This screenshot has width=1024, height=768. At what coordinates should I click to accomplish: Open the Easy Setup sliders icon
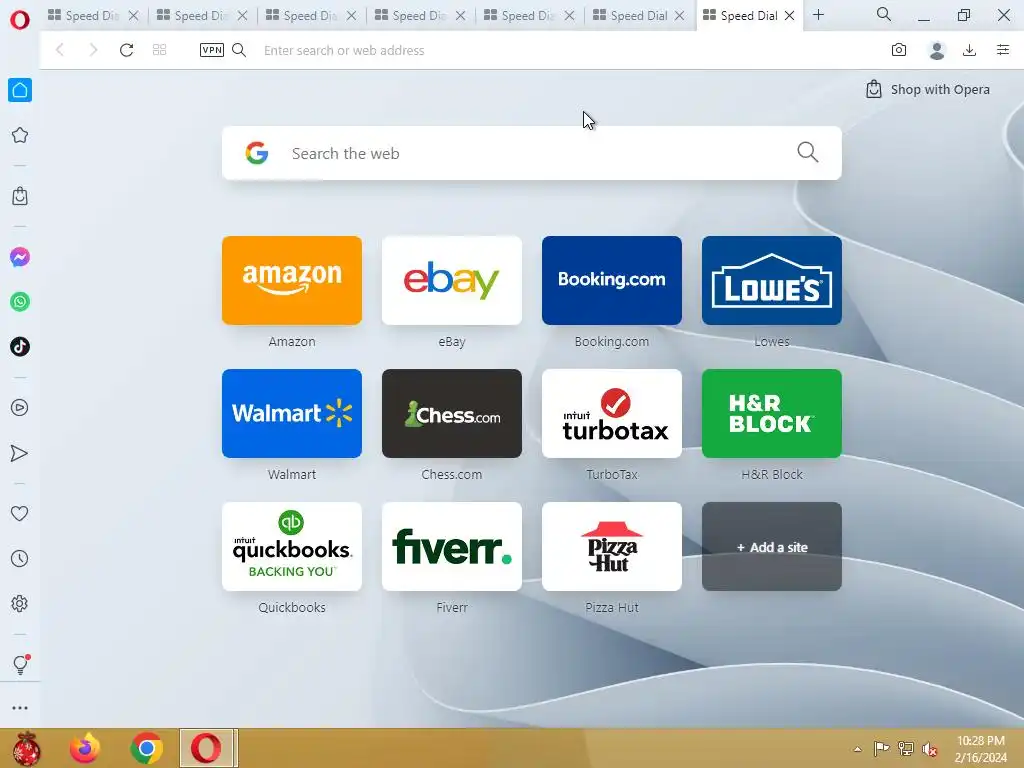pyautogui.click(x=1003, y=50)
